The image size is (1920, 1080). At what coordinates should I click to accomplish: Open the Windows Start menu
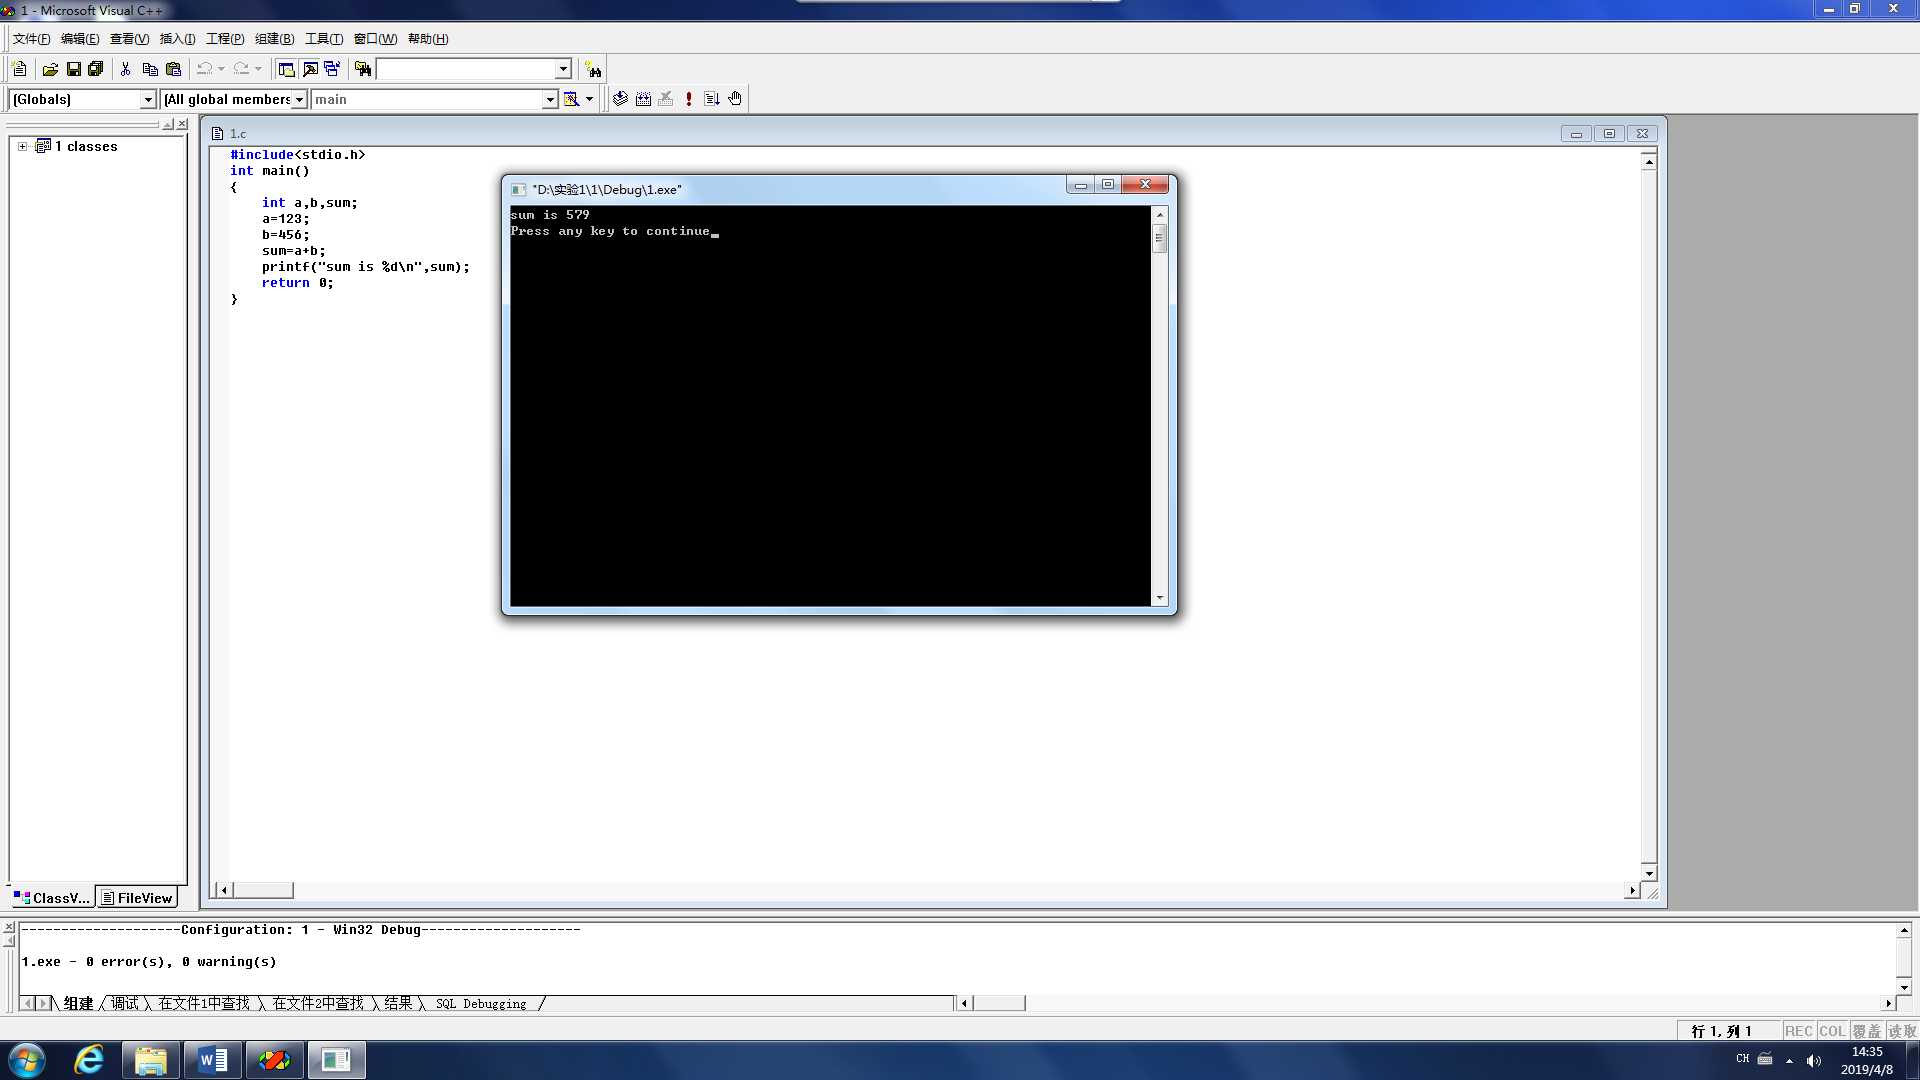[x=27, y=1060]
